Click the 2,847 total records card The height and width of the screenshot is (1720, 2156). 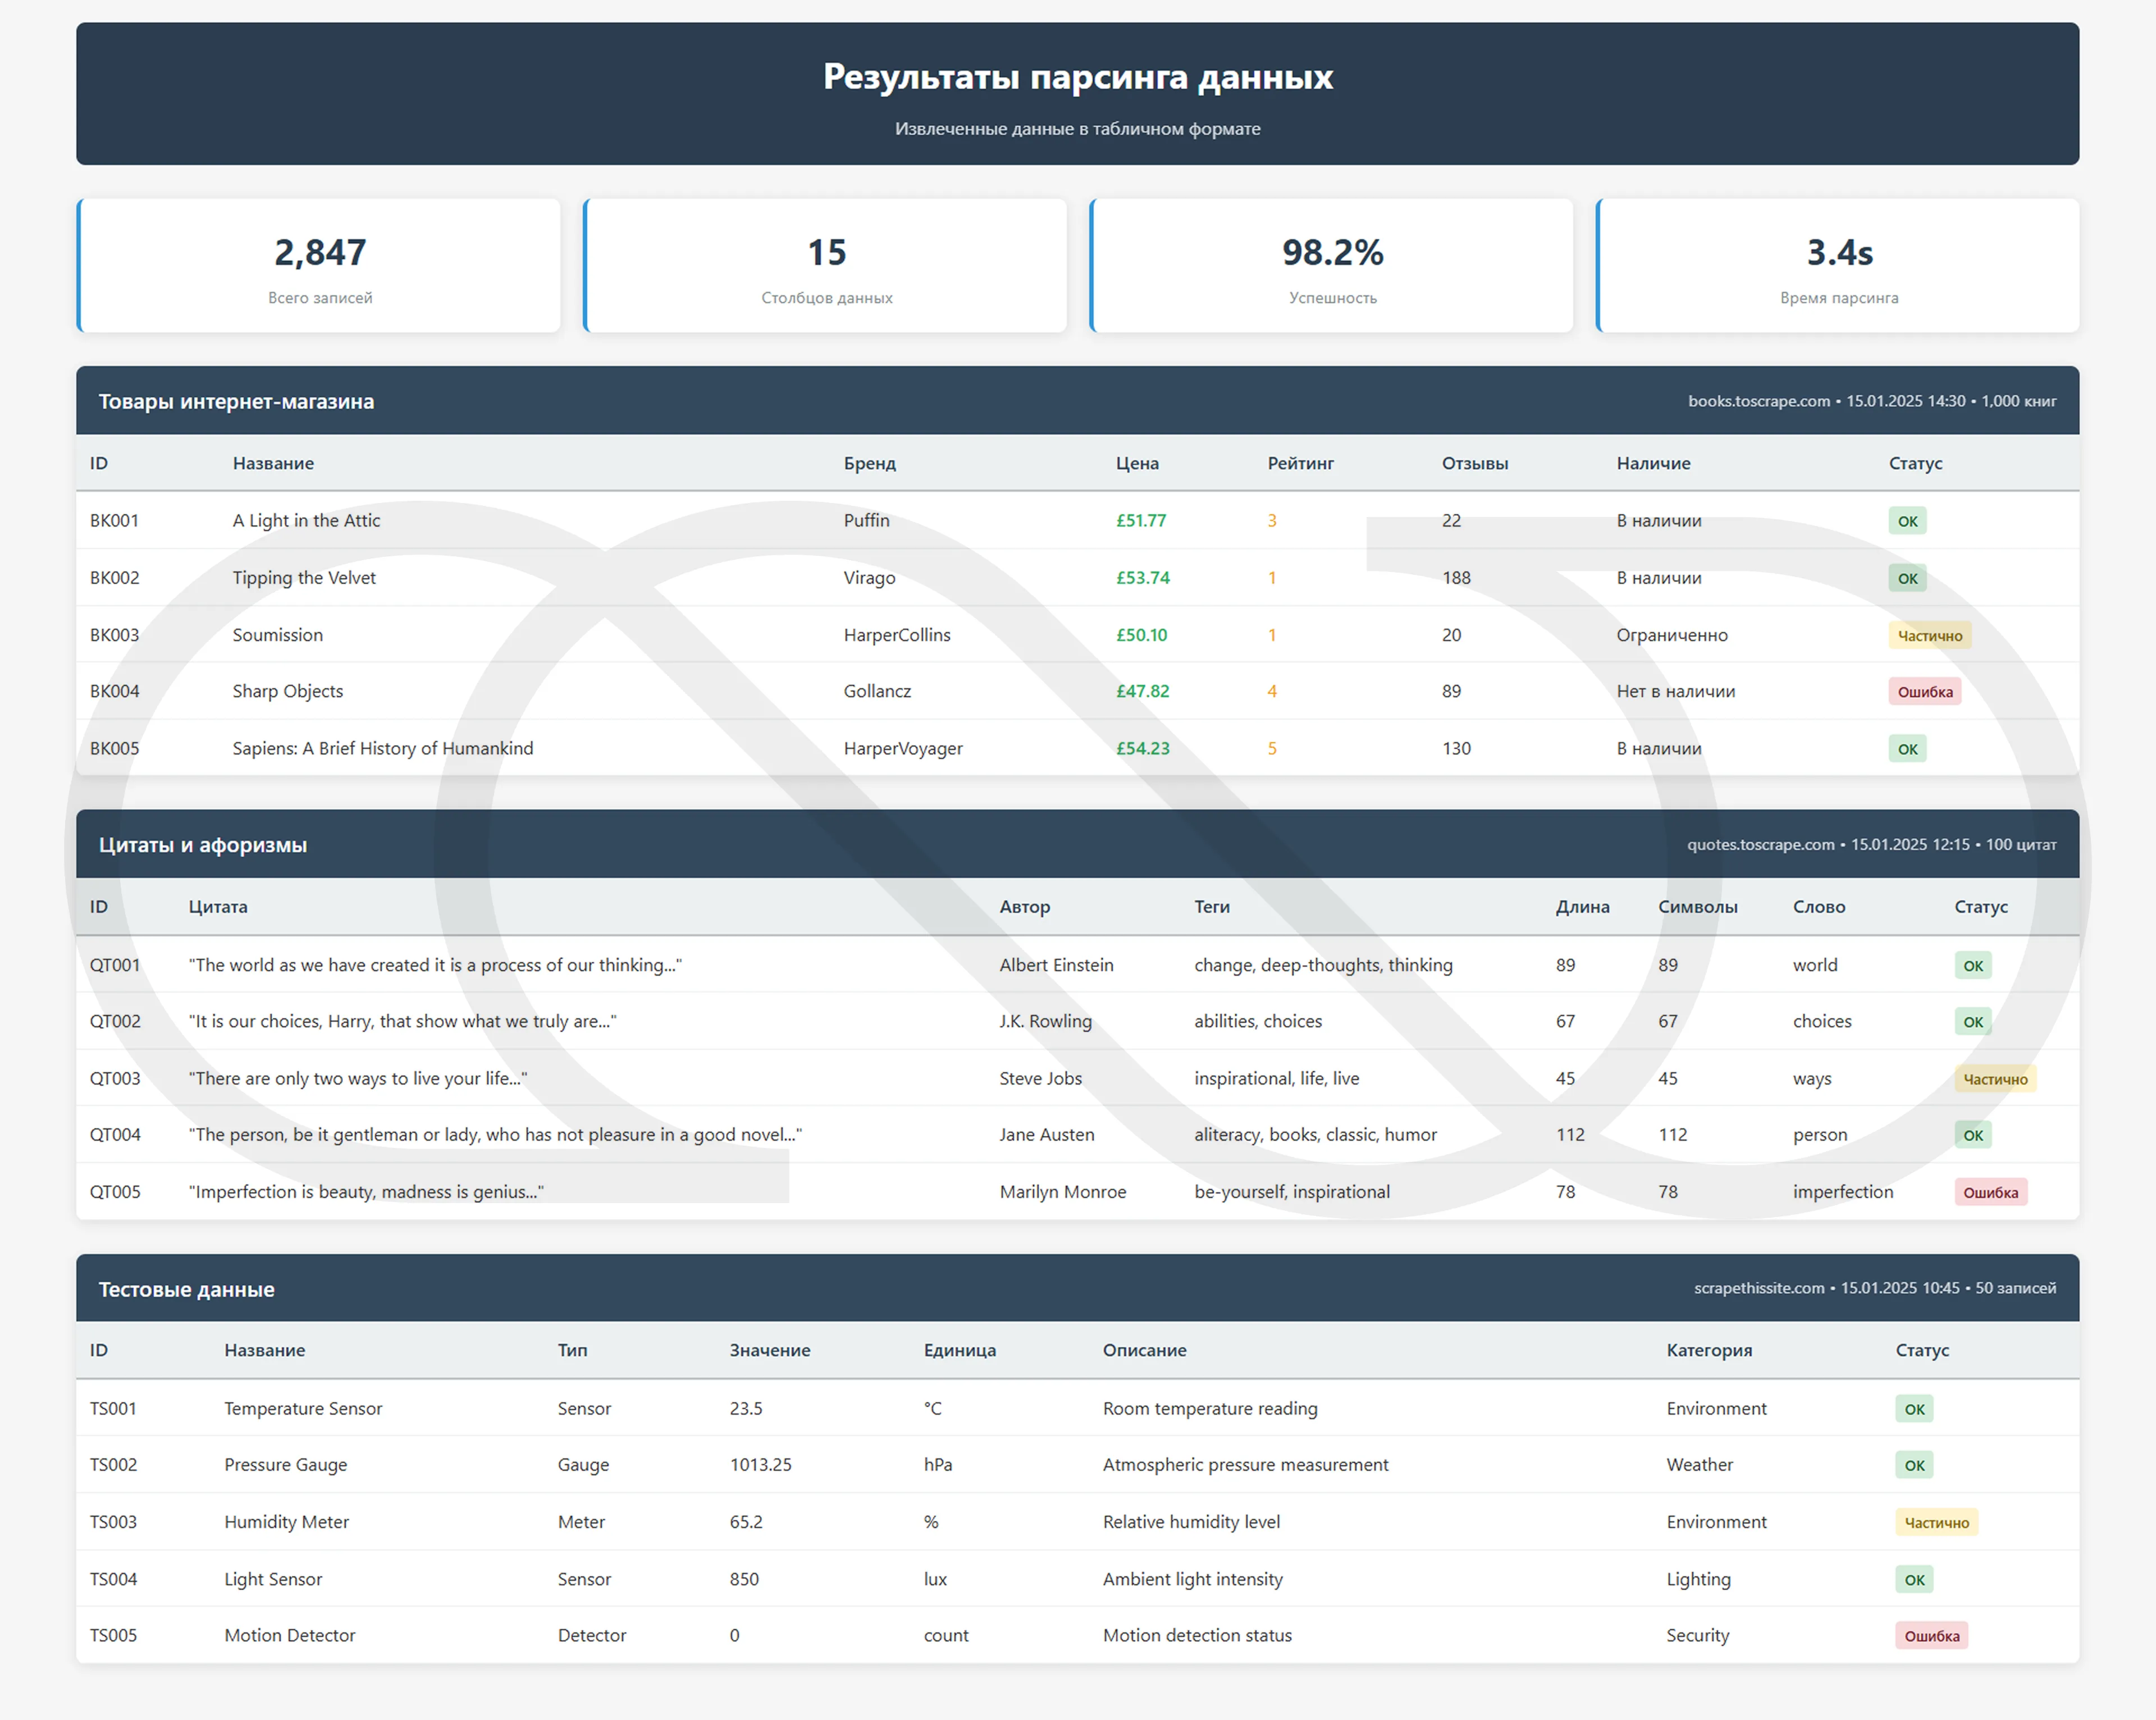click(320, 266)
